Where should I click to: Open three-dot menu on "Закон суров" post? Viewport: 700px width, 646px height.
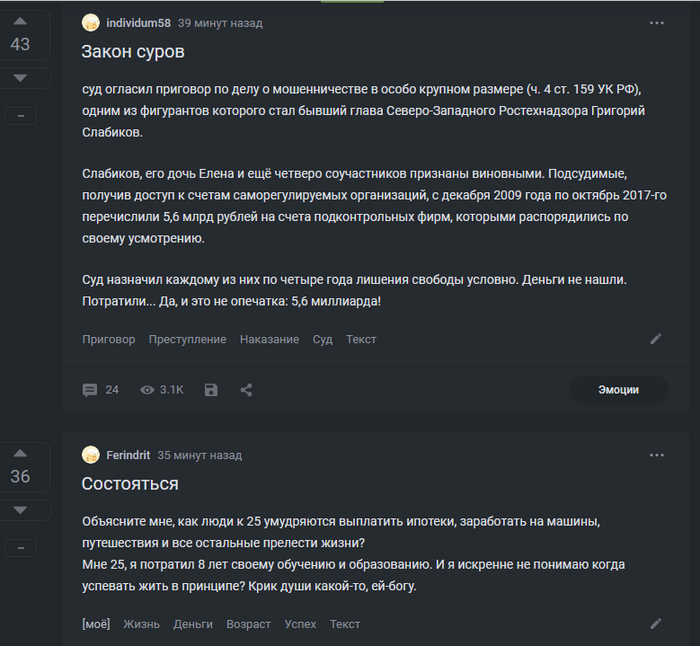657,23
